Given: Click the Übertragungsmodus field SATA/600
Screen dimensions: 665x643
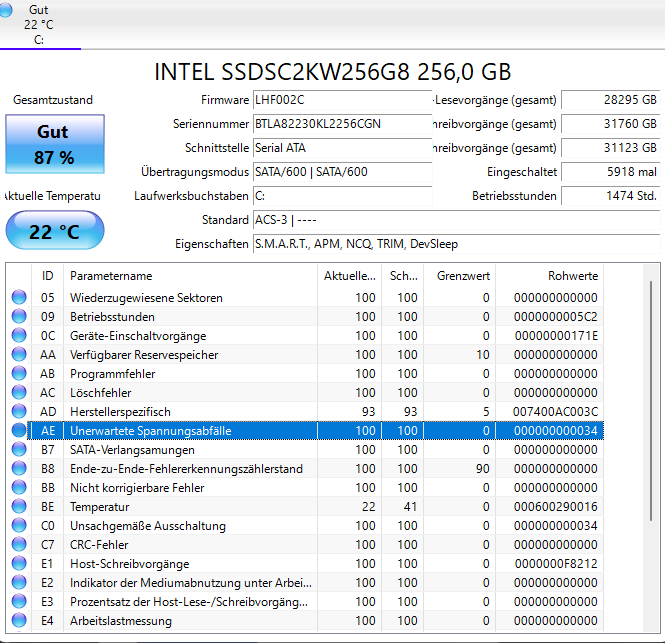Looking at the screenshot, I should tap(343, 172).
